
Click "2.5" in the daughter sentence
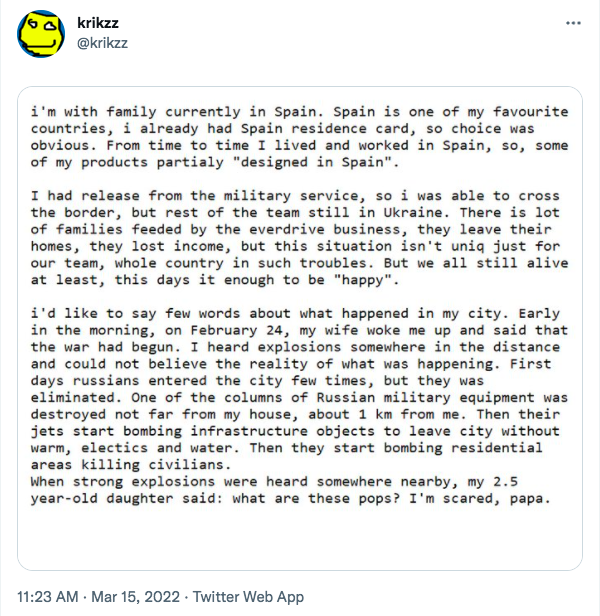point(506,482)
